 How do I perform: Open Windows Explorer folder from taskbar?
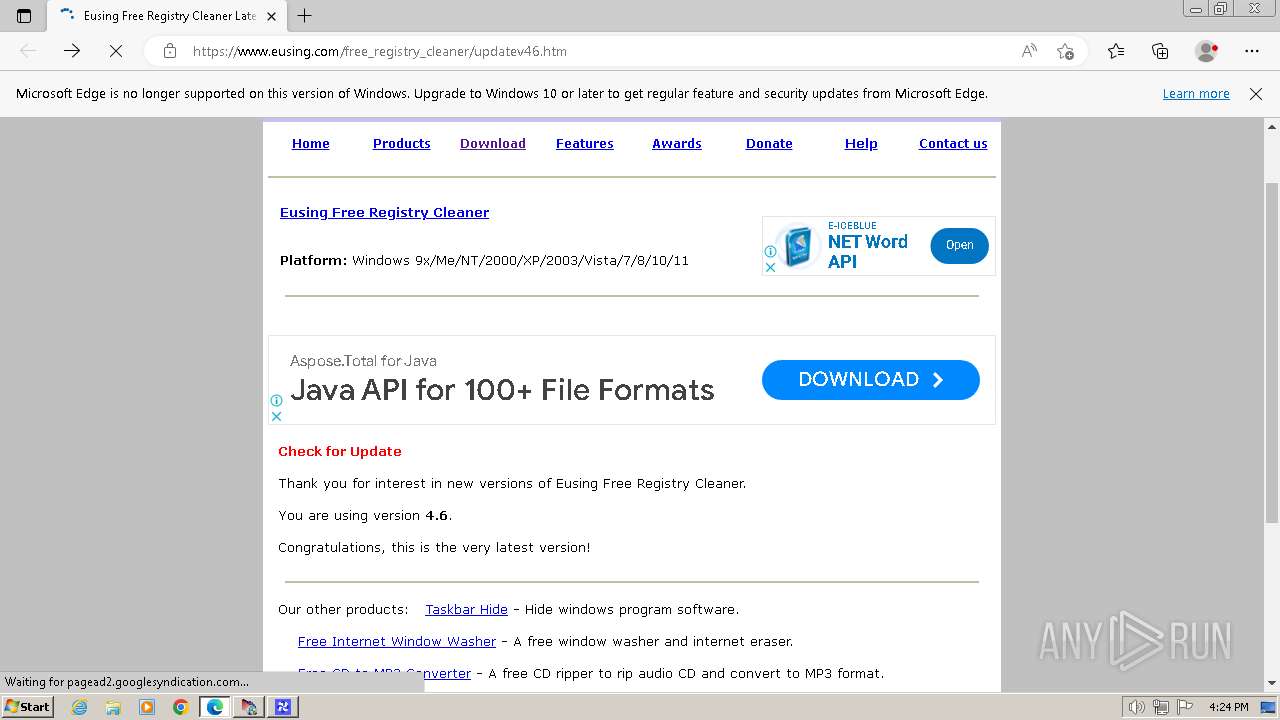pos(113,707)
